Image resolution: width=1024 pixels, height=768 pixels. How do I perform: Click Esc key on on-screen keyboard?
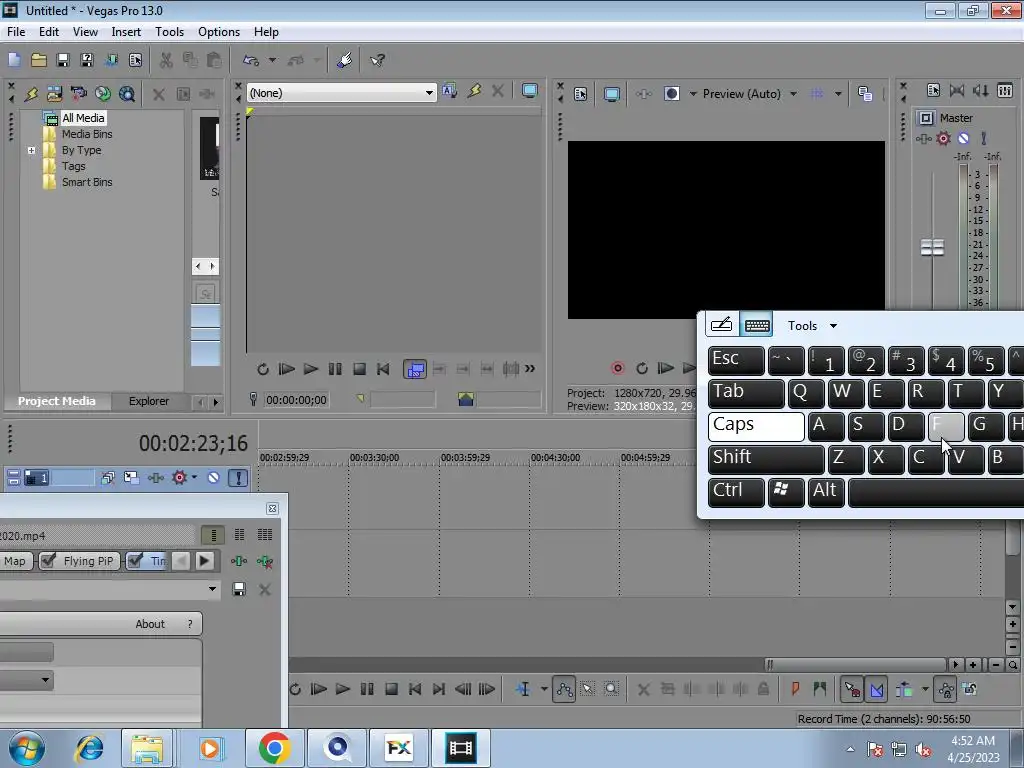(736, 360)
